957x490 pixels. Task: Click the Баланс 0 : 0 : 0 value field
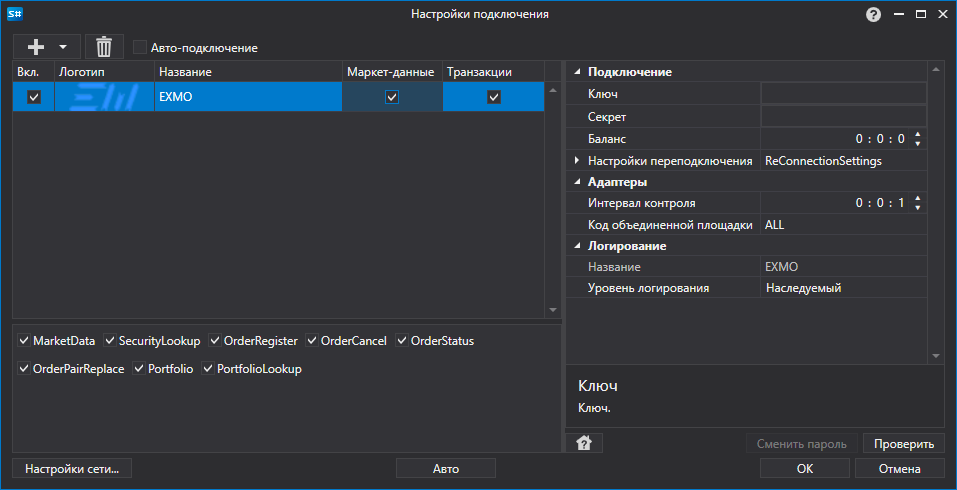point(836,139)
